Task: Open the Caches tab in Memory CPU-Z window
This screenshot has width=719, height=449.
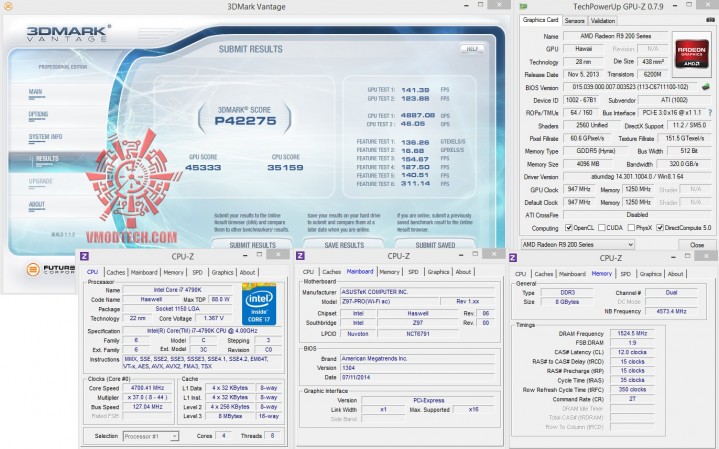Action: point(544,273)
